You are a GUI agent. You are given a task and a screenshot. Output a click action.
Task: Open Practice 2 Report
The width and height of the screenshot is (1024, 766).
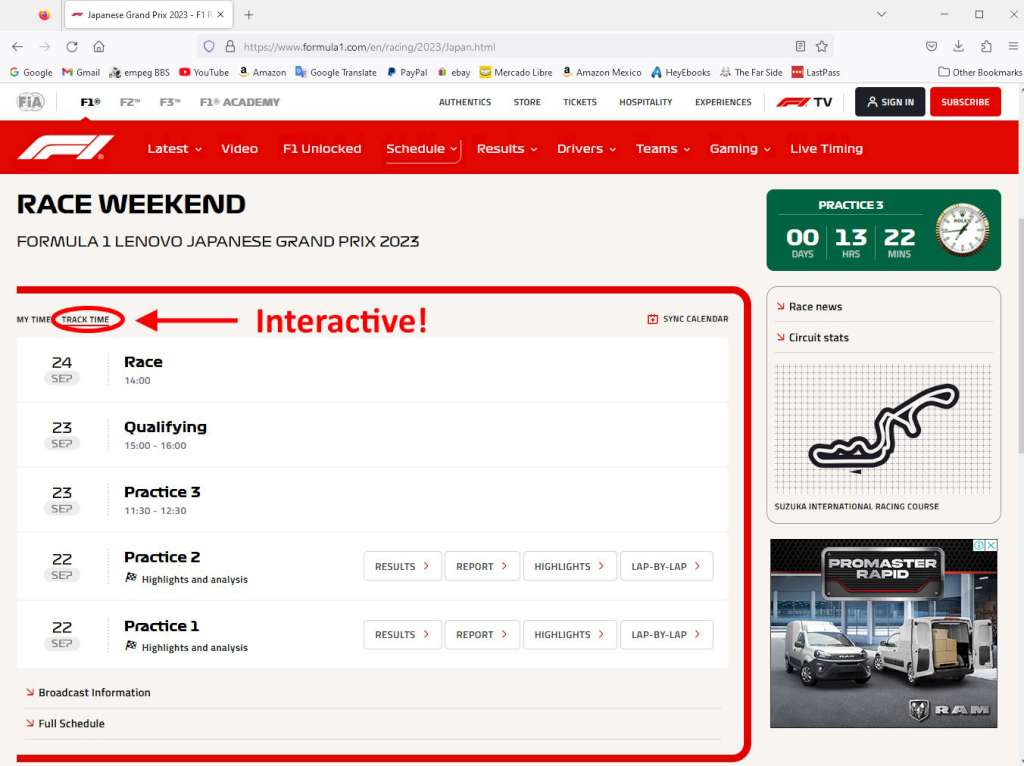pyautogui.click(x=482, y=566)
